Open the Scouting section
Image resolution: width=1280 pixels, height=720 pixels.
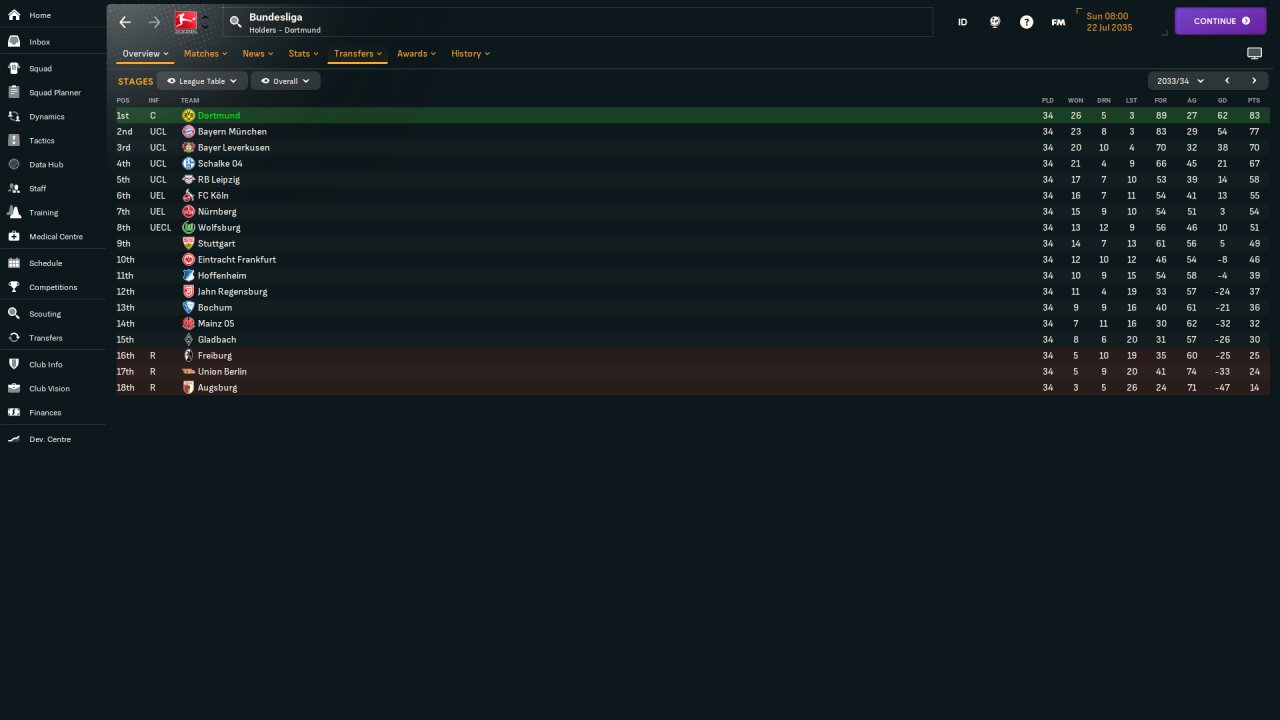coord(45,314)
